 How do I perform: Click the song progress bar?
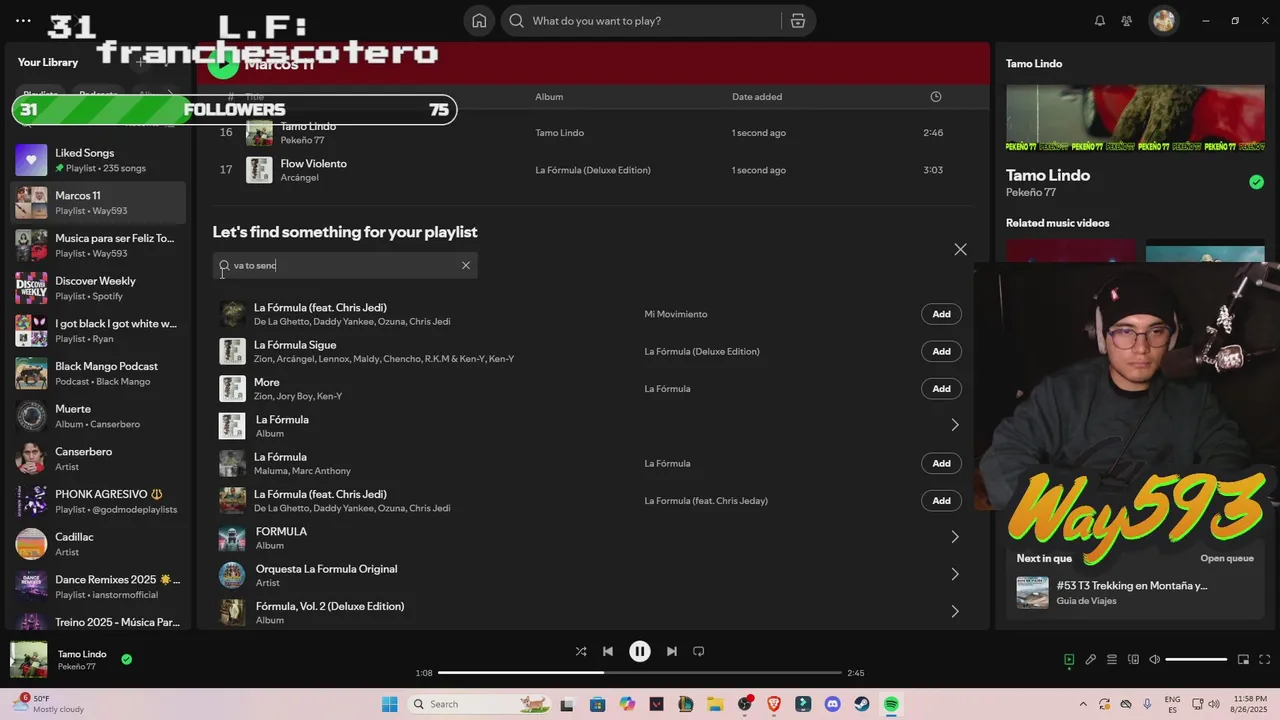point(640,673)
